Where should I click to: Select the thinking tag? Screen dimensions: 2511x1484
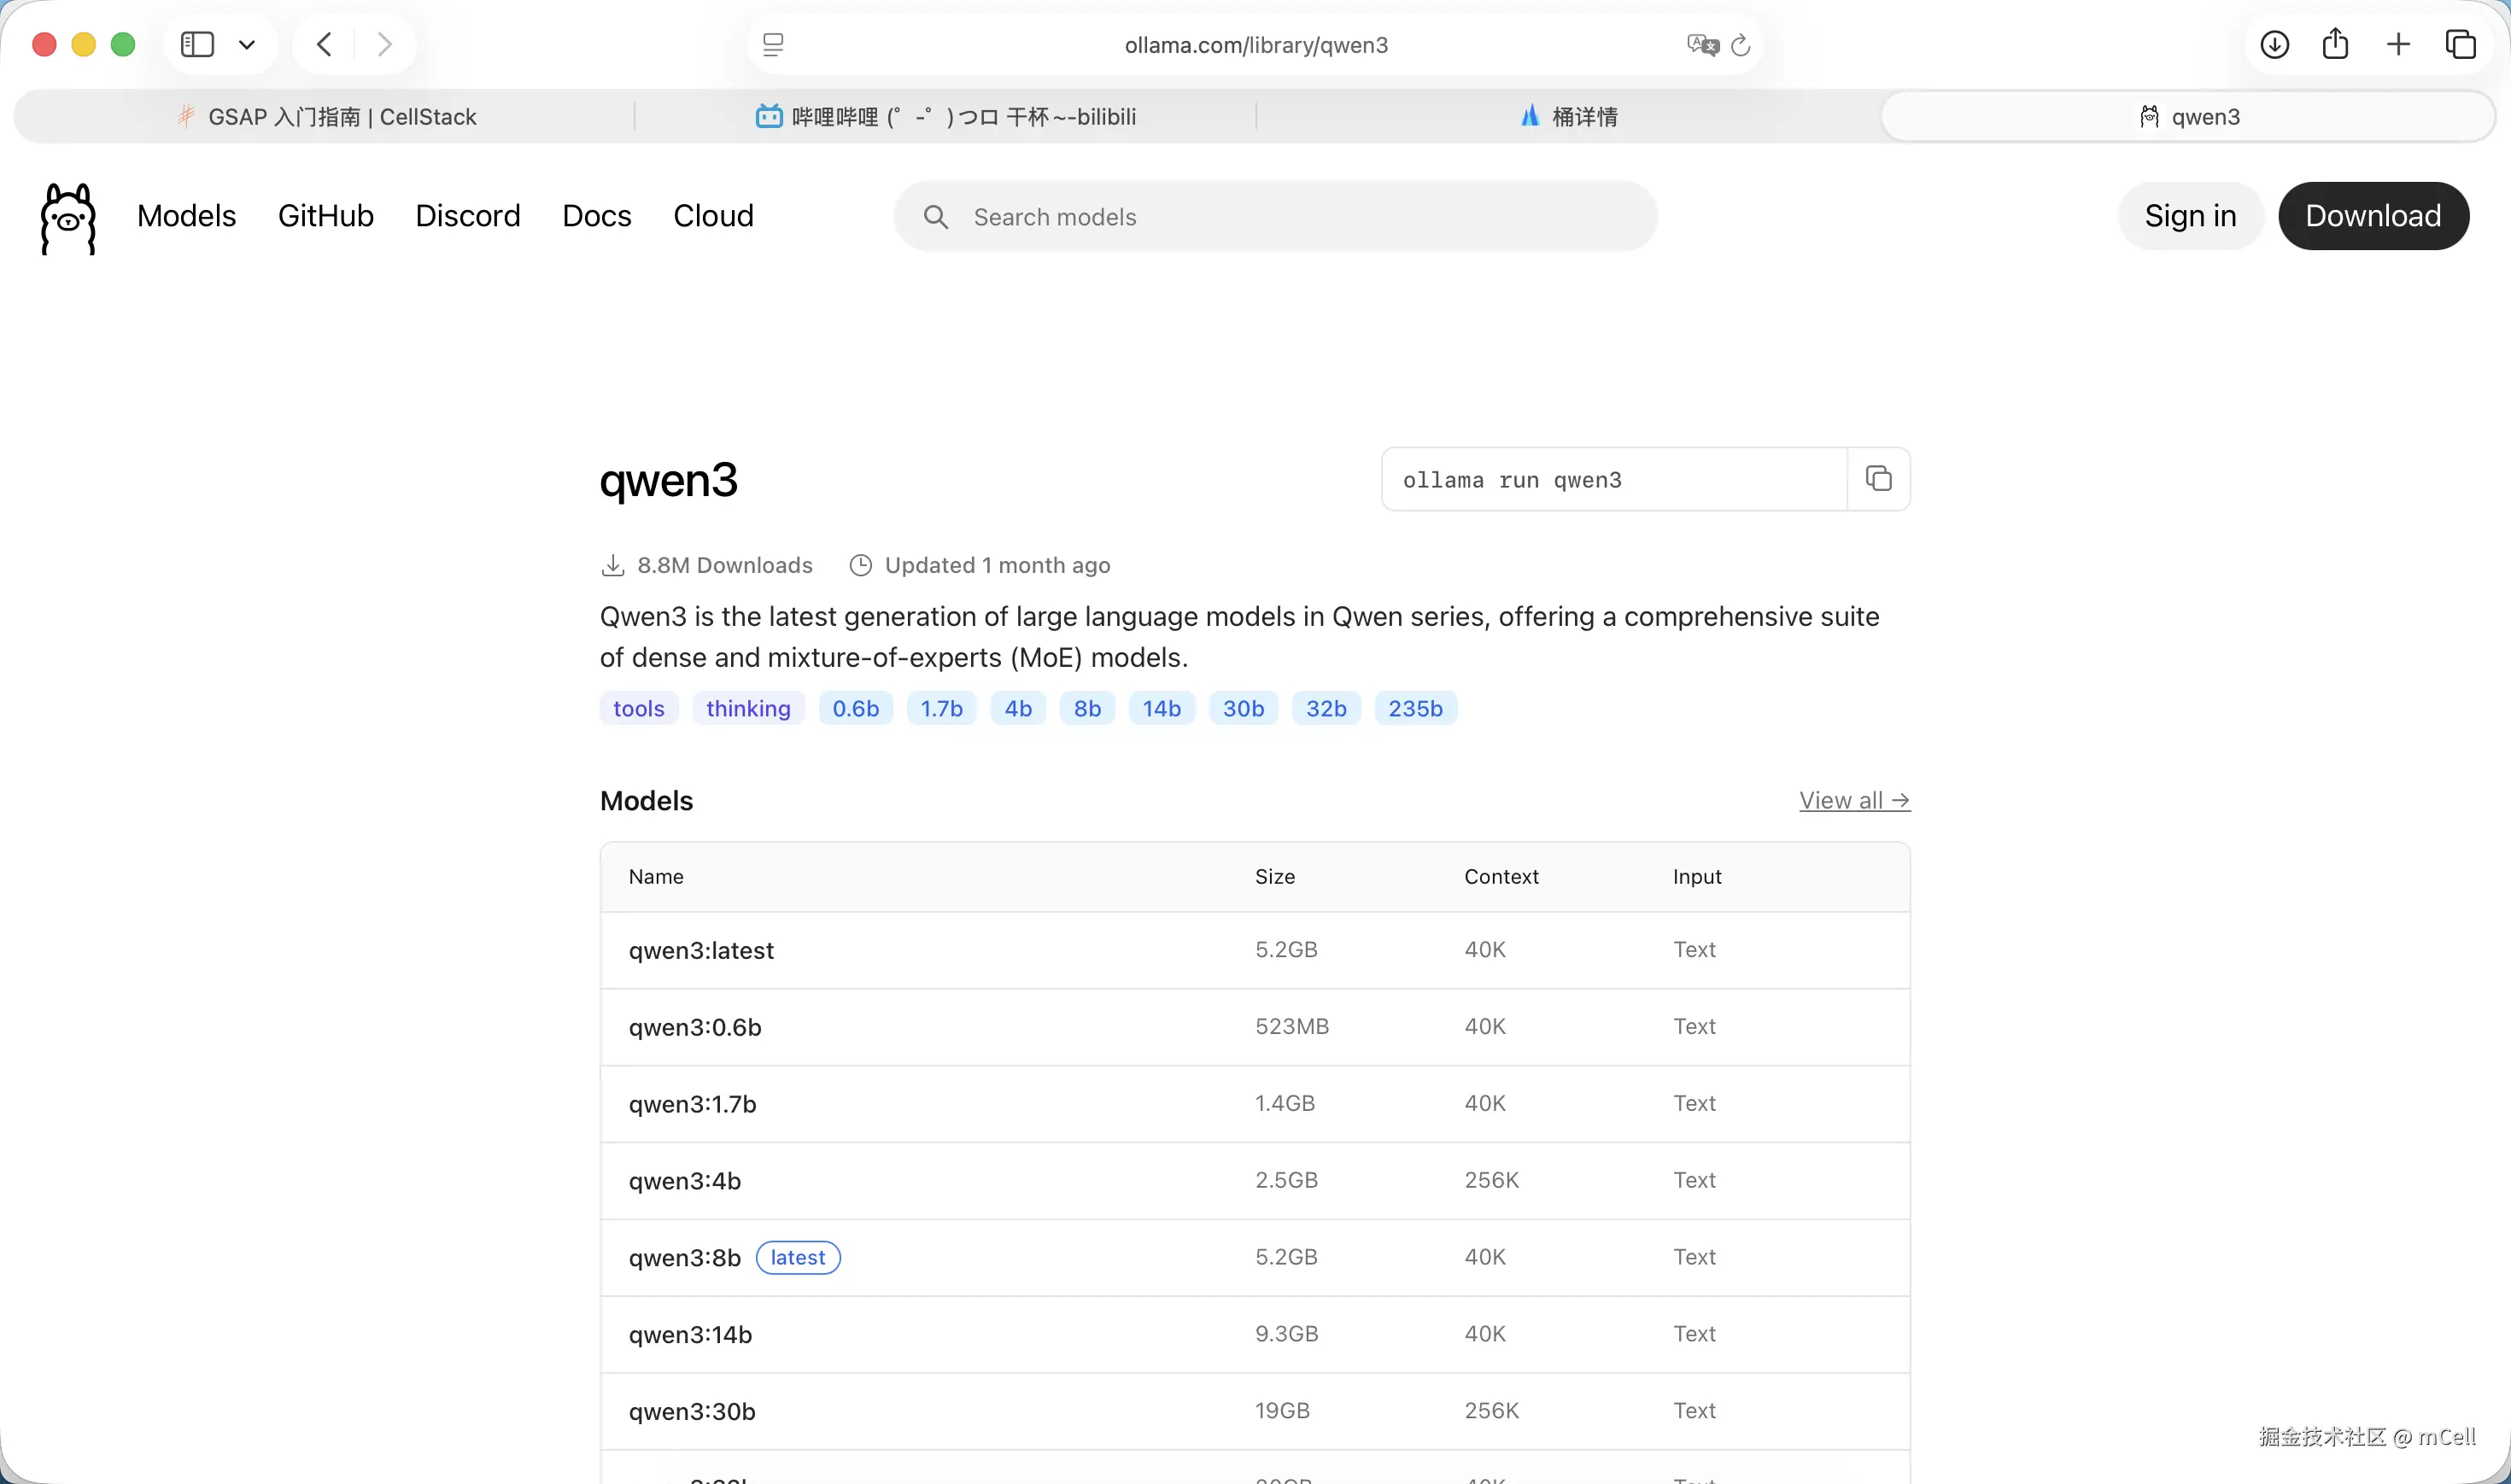747,708
